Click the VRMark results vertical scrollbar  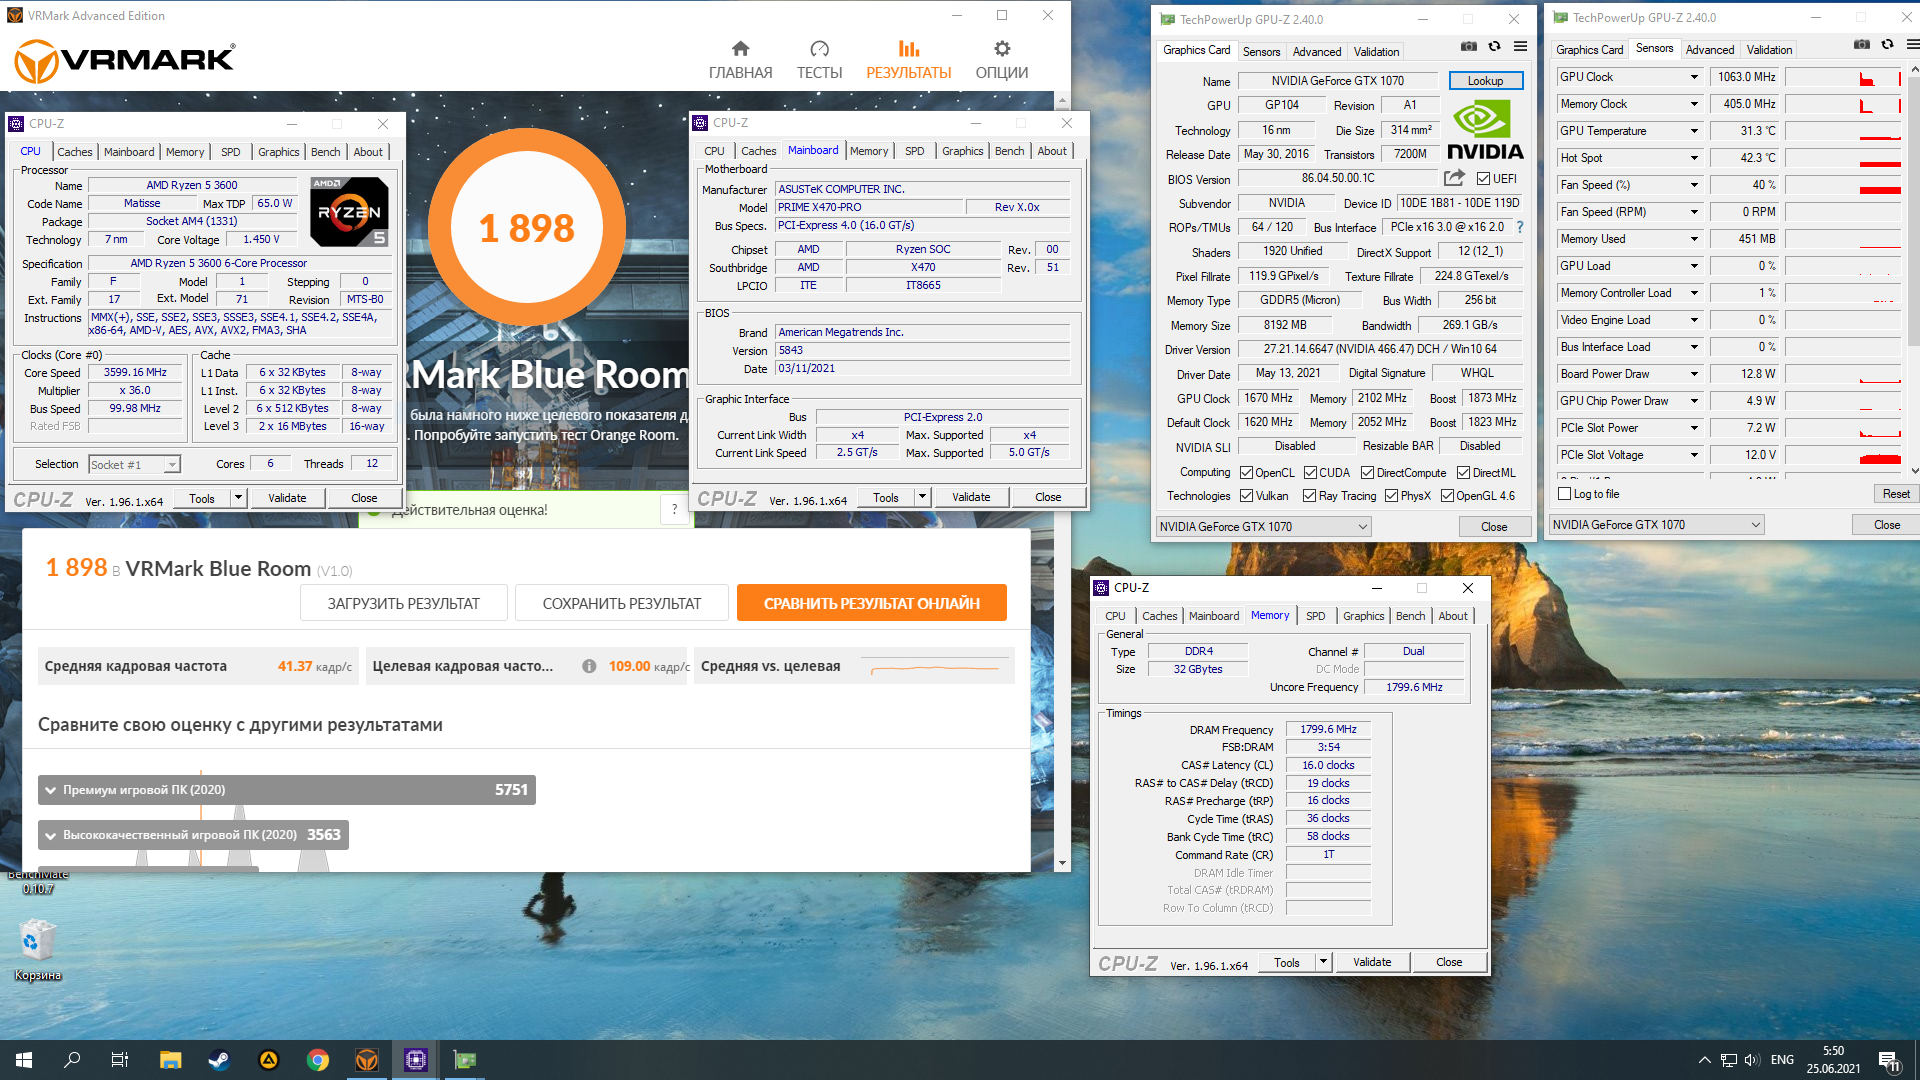pos(1062,482)
